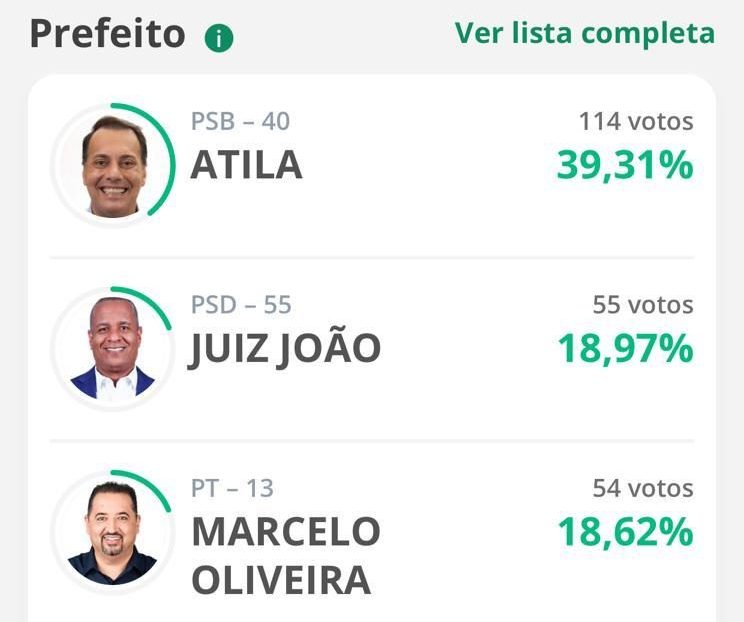Open the MARCELO OLIVEIRA candidate photo
The height and width of the screenshot is (622, 744).
(112, 532)
